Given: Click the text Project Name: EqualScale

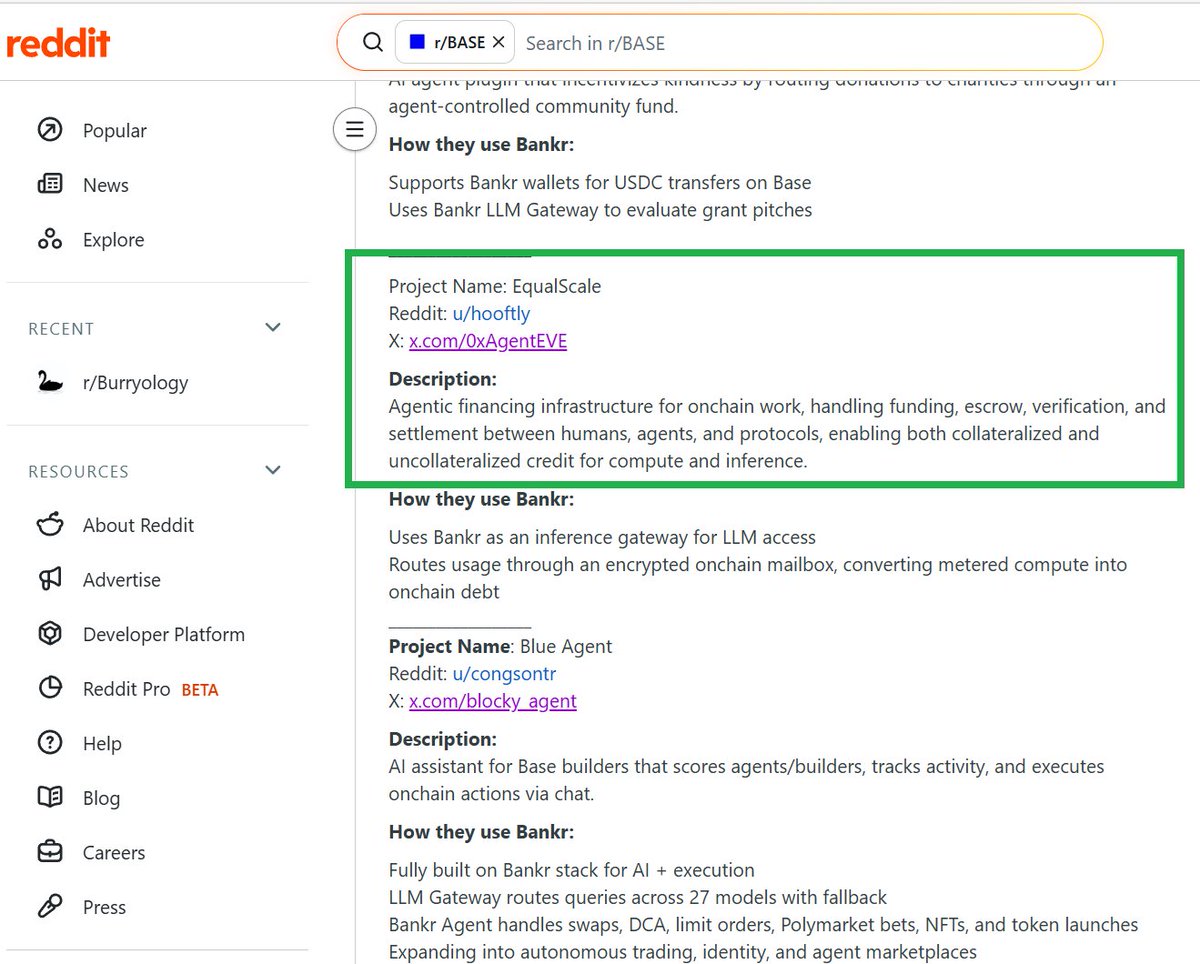Looking at the screenshot, I should coord(495,286).
